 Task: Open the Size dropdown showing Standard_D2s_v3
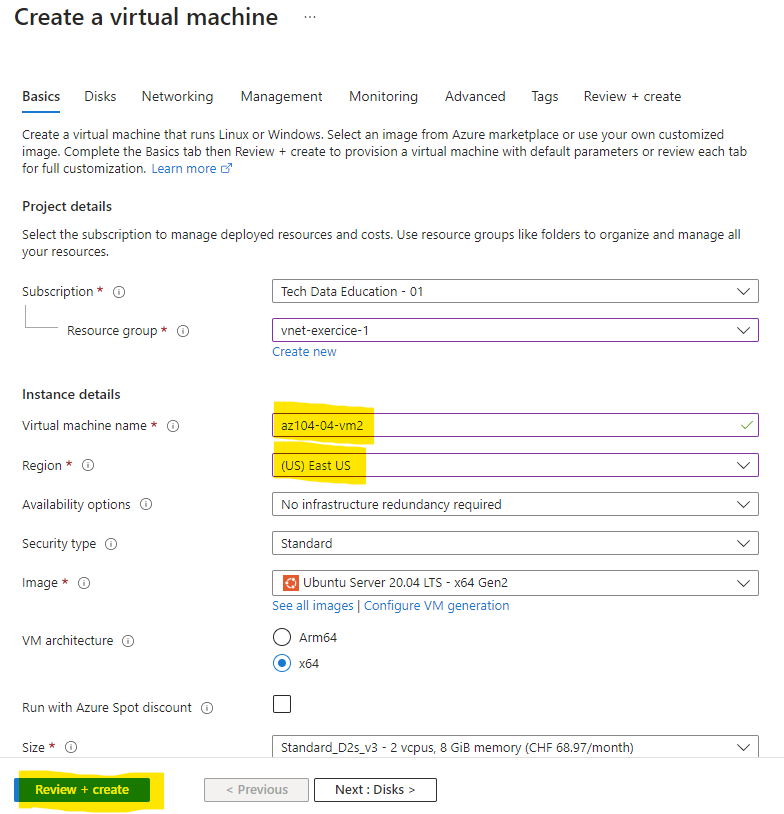(x=515, y=747)
